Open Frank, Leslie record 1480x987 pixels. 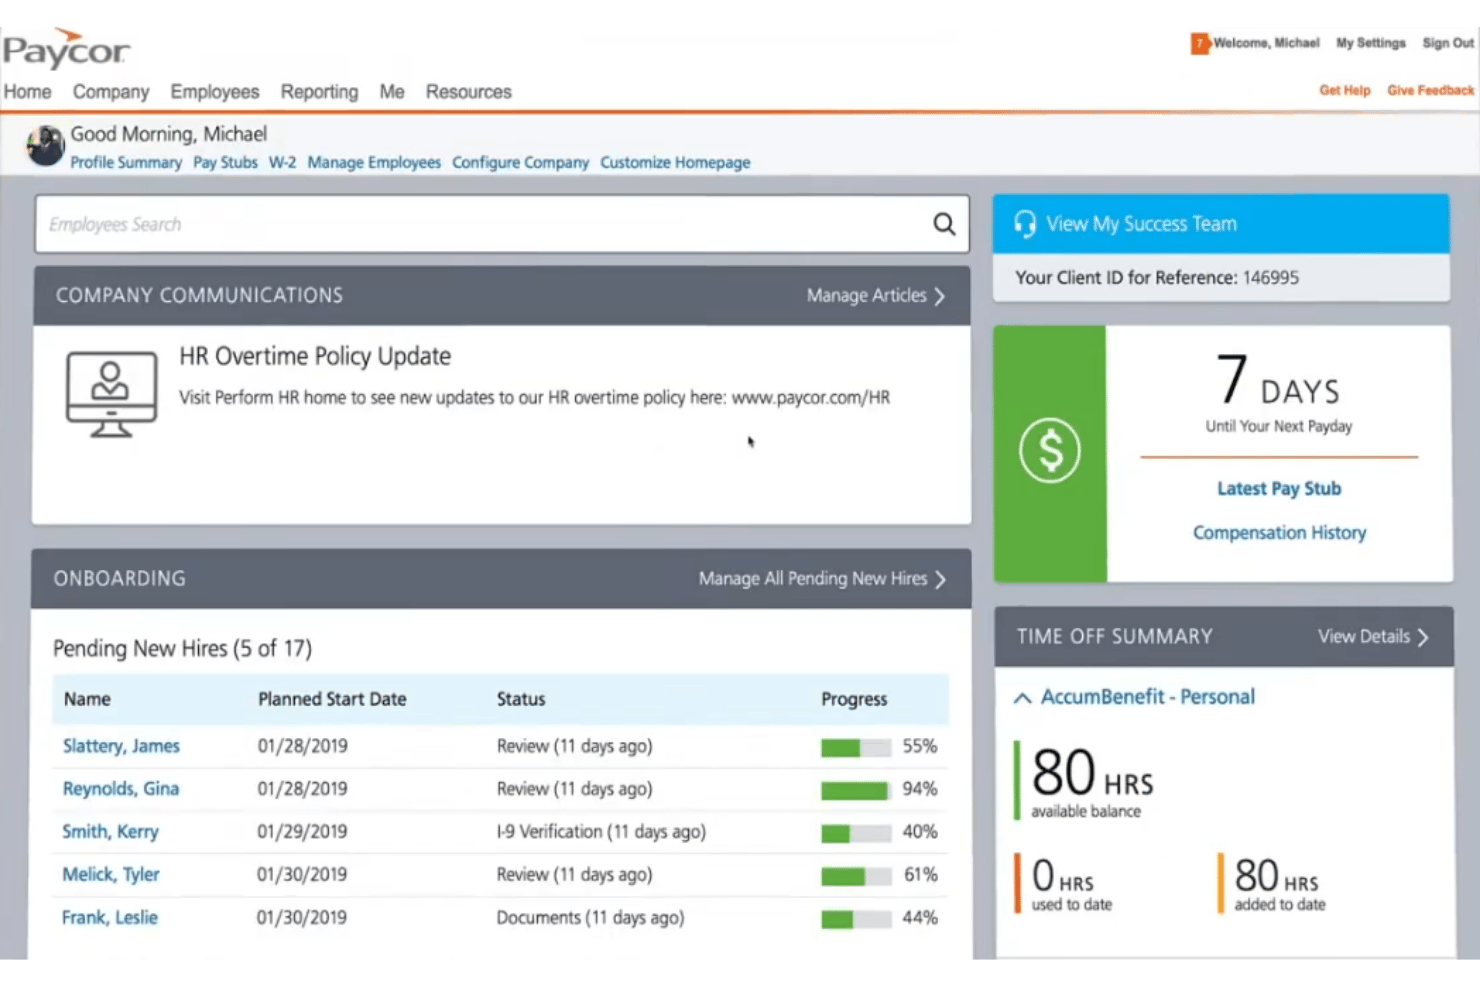[x=110, y=918]
